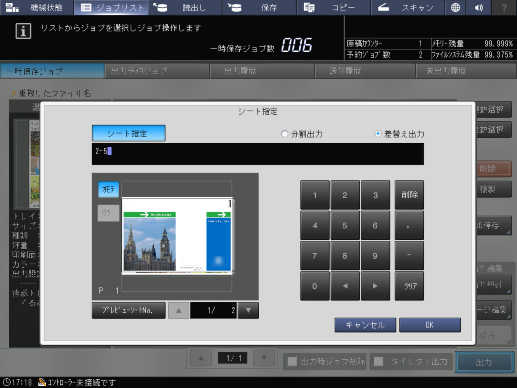Click the machine status icon
517x388 pixels.
(x=12, y=7)
